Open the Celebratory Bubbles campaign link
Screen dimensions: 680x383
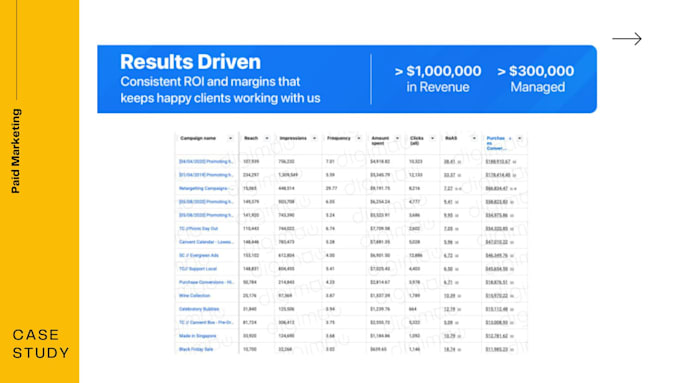point(199,309)
